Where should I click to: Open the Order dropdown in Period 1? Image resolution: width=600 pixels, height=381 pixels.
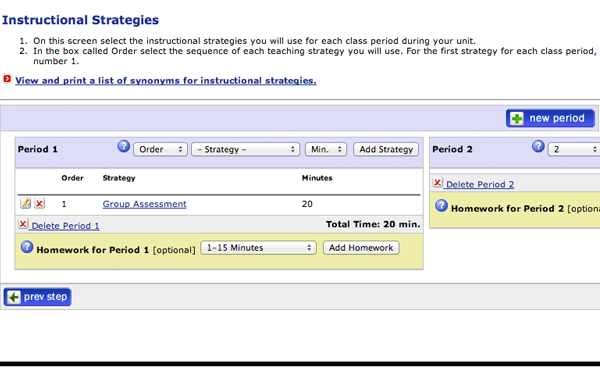pyautogui.click(x=160, y=149)
